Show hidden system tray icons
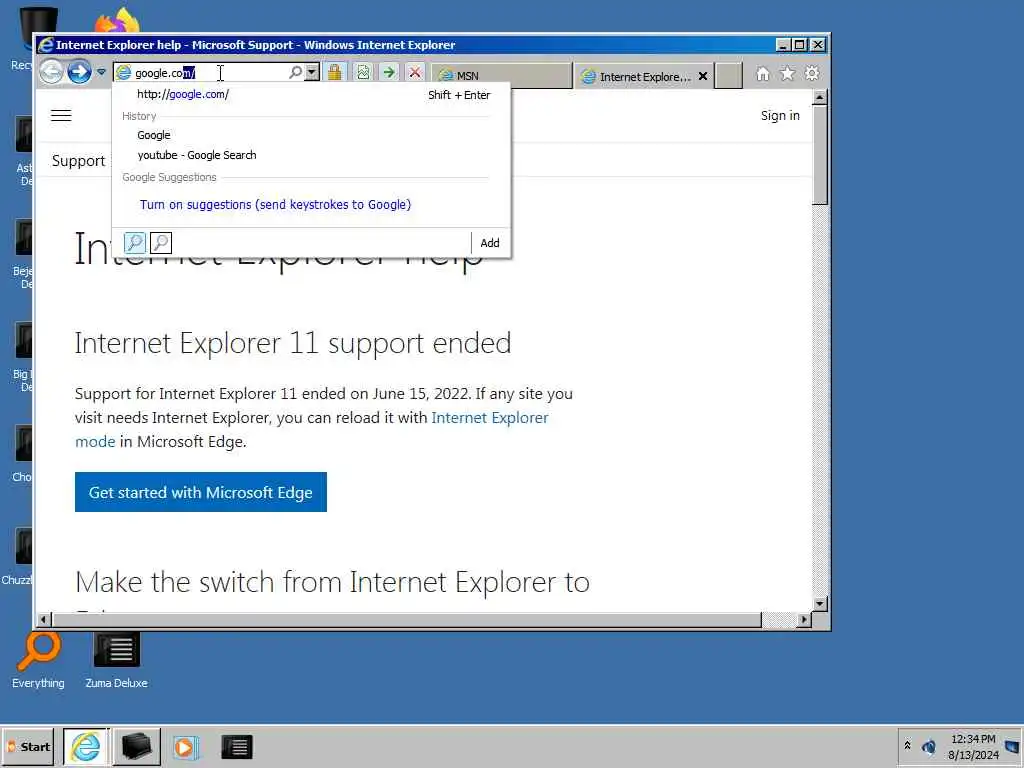Viewport: 1024px width, 768px height. (907, 746)
